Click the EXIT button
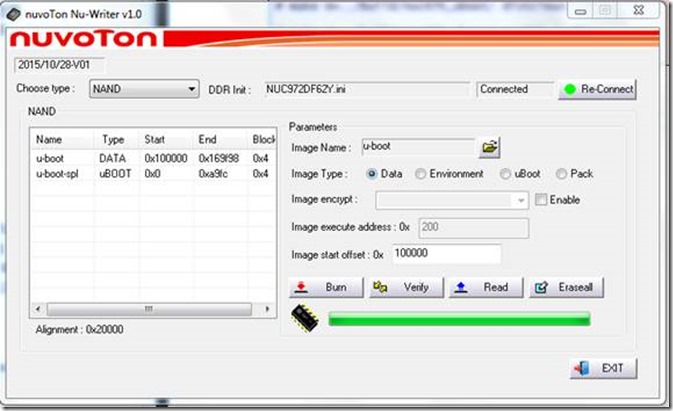The width and height of the screenshot is (673, 411). [x=603, y=368]
